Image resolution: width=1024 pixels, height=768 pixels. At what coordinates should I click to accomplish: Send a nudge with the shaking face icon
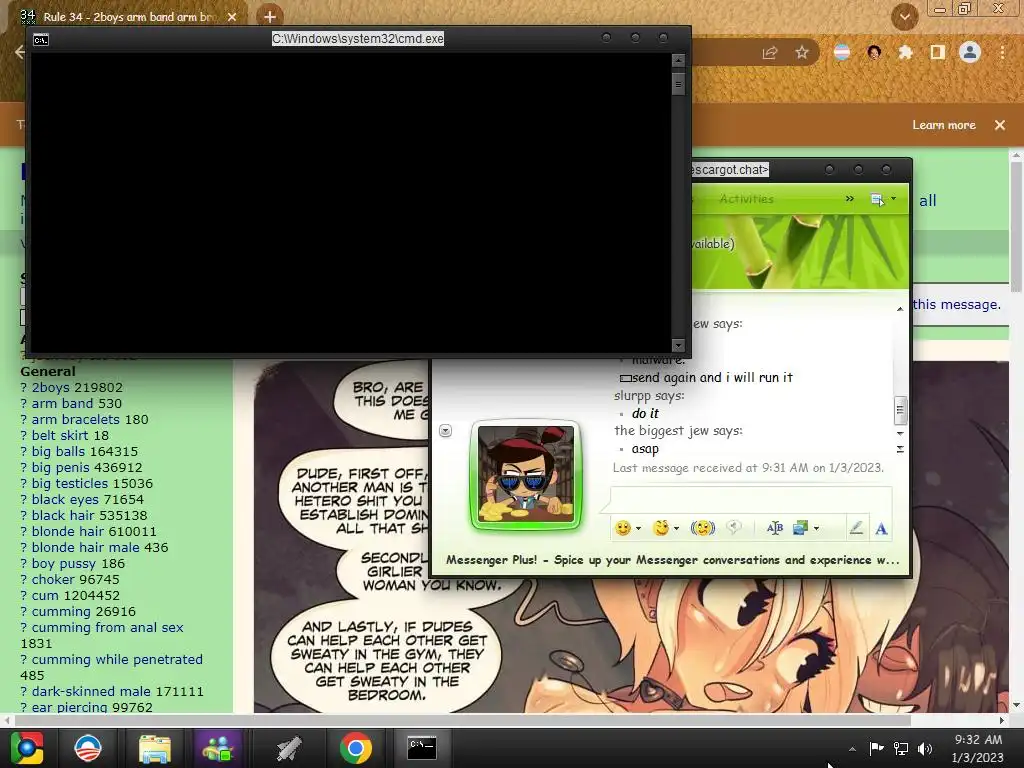tap(703, 528)
